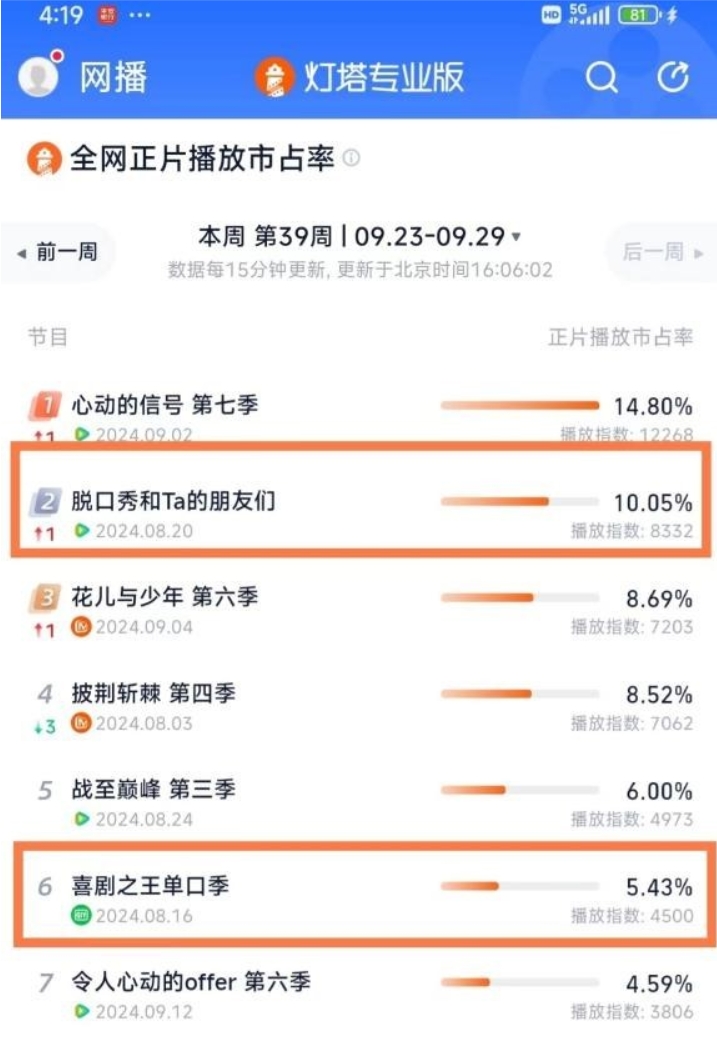Screen dimensions: 717x1039
Task: Tap the green platform icon under 喜剧之王单口季
Action: tap(82, 915)
